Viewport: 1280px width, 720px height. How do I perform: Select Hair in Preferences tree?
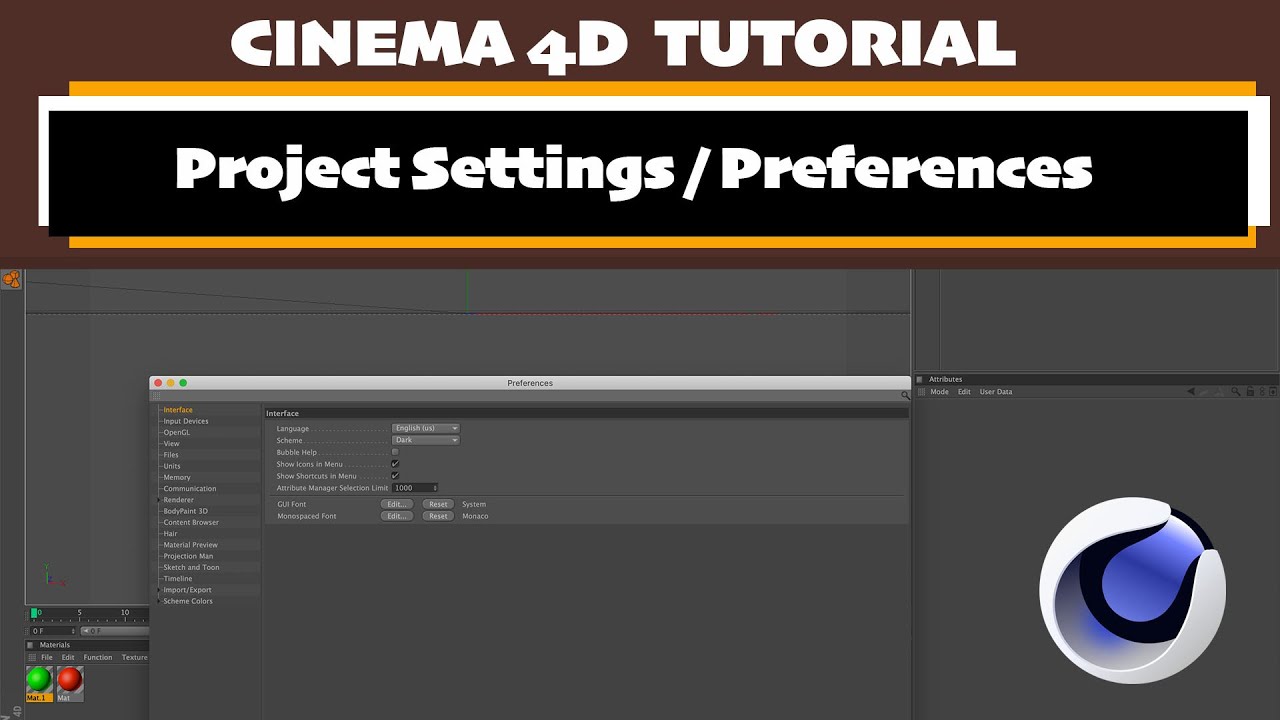tap(170, 534)
